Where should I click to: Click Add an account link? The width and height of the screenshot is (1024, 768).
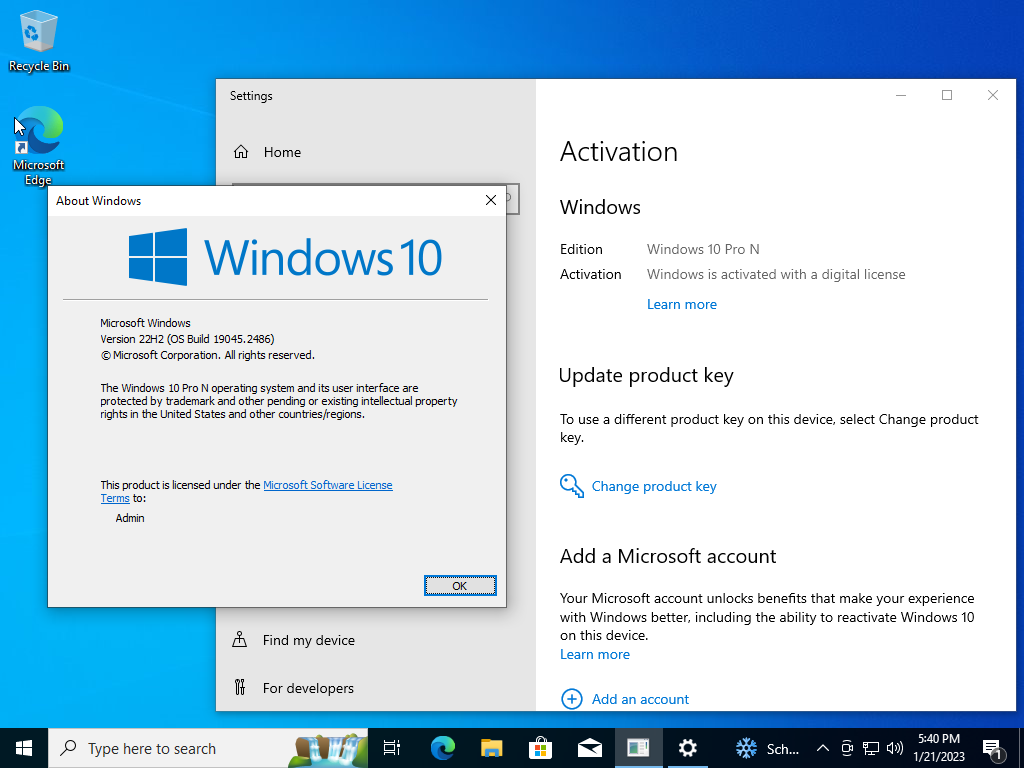point(640,699)
